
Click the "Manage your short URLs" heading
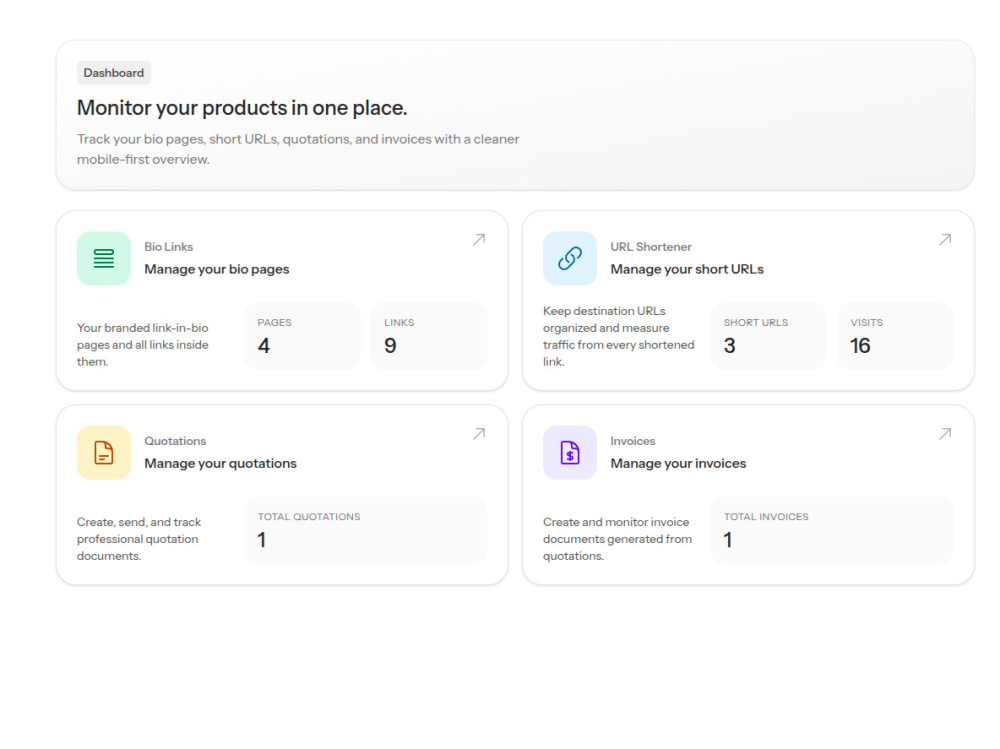coord(687,269)
